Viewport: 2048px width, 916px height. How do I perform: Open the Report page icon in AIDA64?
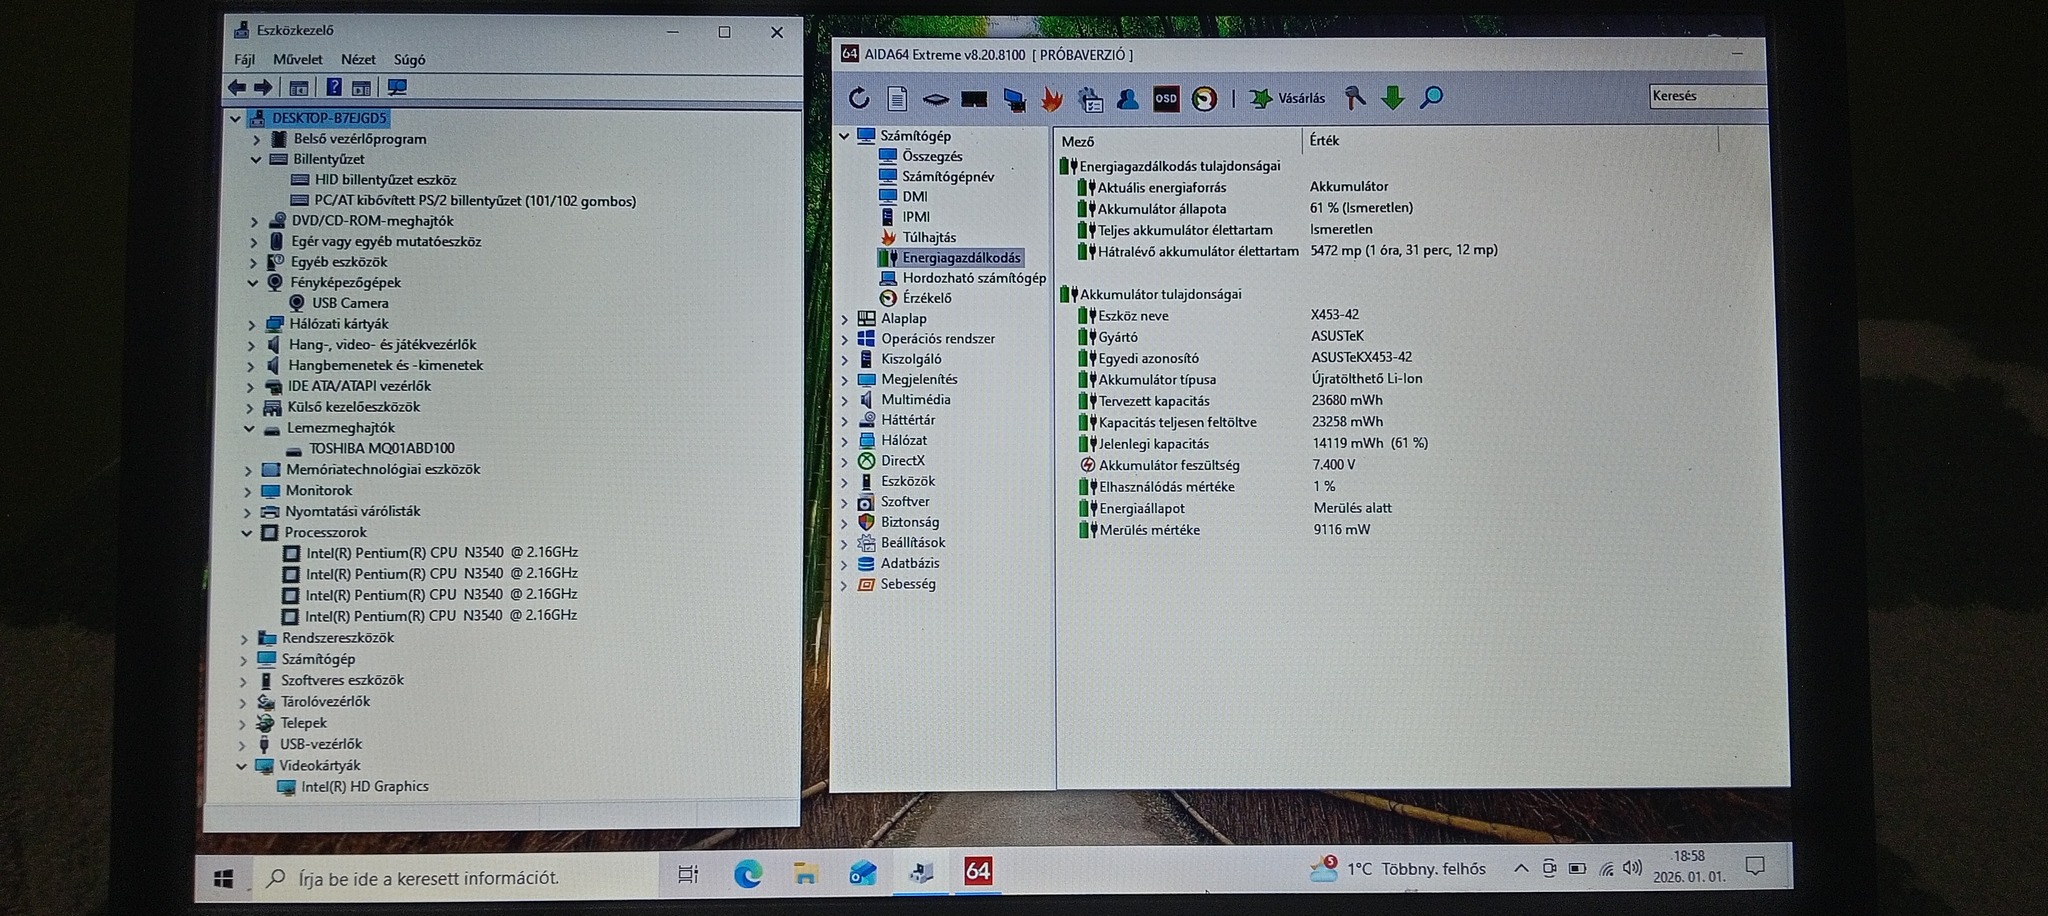tap(897, 98)
